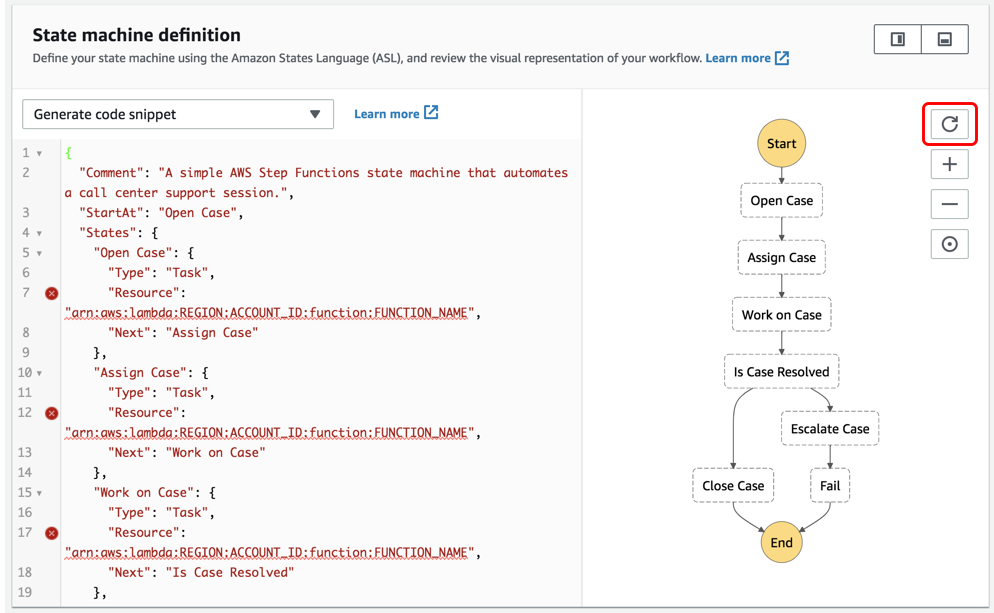Click the refresh graph icon

pos(949,124)
